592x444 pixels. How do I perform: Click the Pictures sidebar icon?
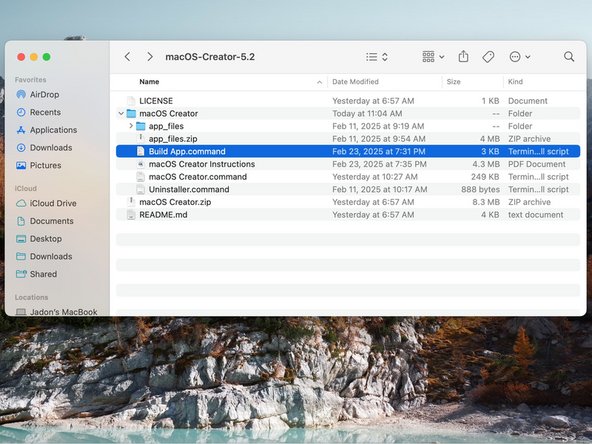(x=21, y=165)
